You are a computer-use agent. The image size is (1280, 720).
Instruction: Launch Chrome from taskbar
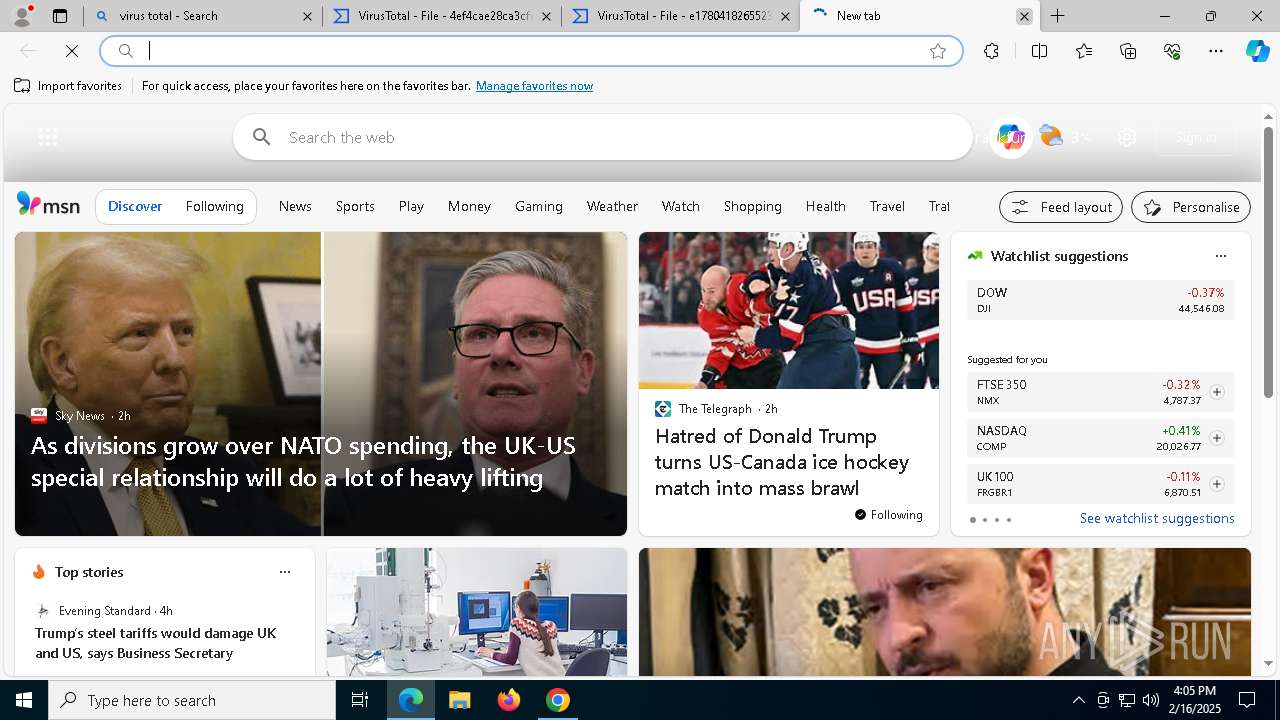(558, 700)
